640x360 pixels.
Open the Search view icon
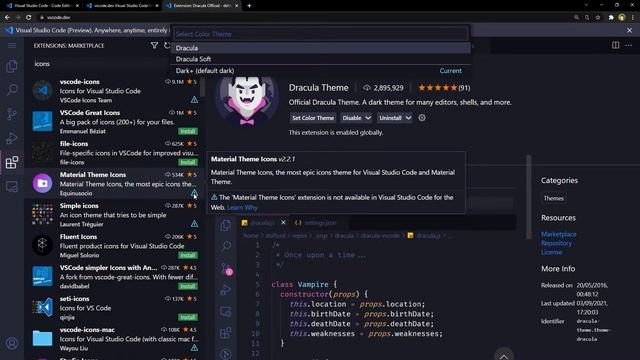click(12, 90)
